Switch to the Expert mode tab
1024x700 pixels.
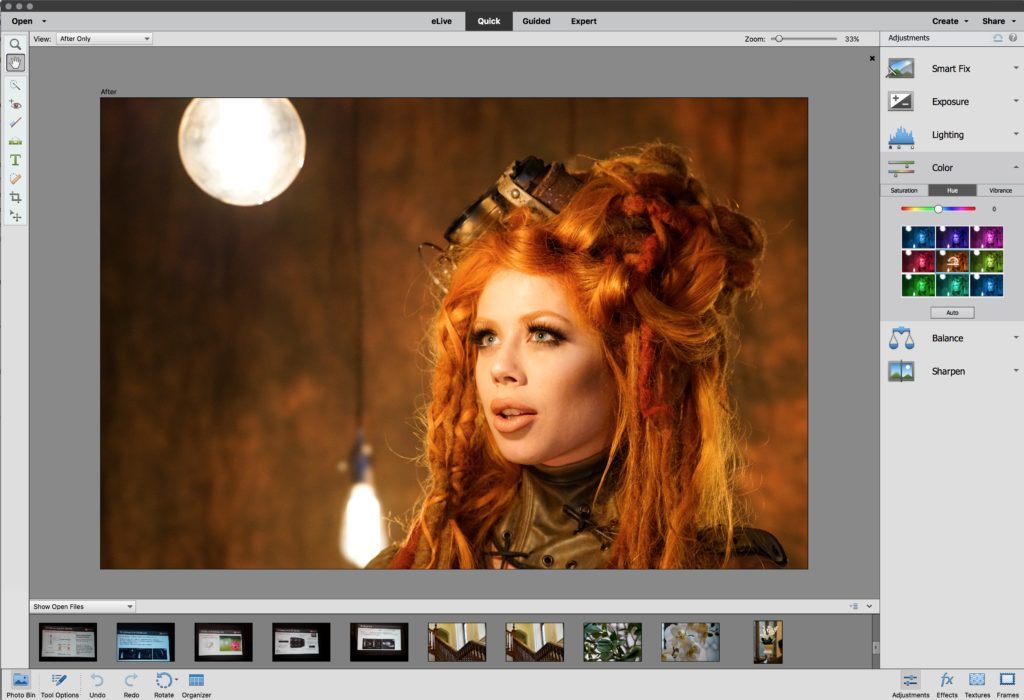(x=583, y=21)
